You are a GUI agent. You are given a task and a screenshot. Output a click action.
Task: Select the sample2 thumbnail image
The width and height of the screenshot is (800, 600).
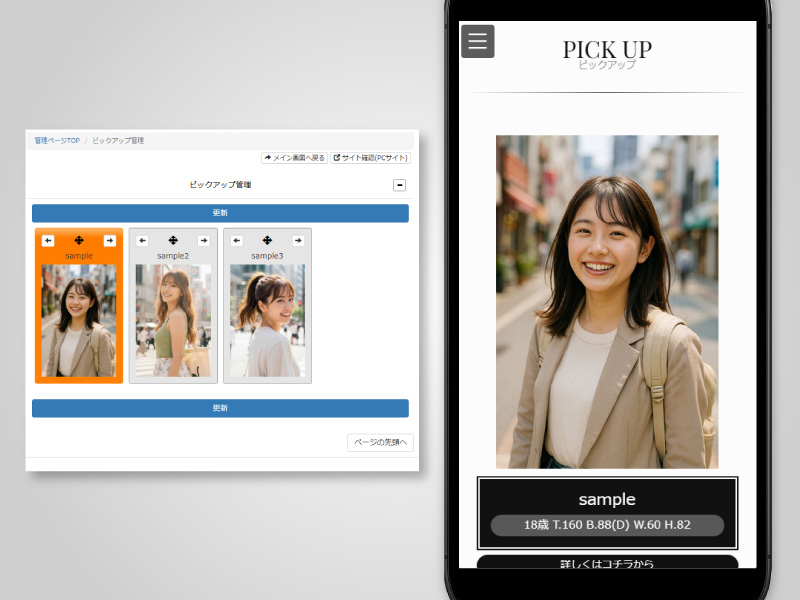pos(172,320)
